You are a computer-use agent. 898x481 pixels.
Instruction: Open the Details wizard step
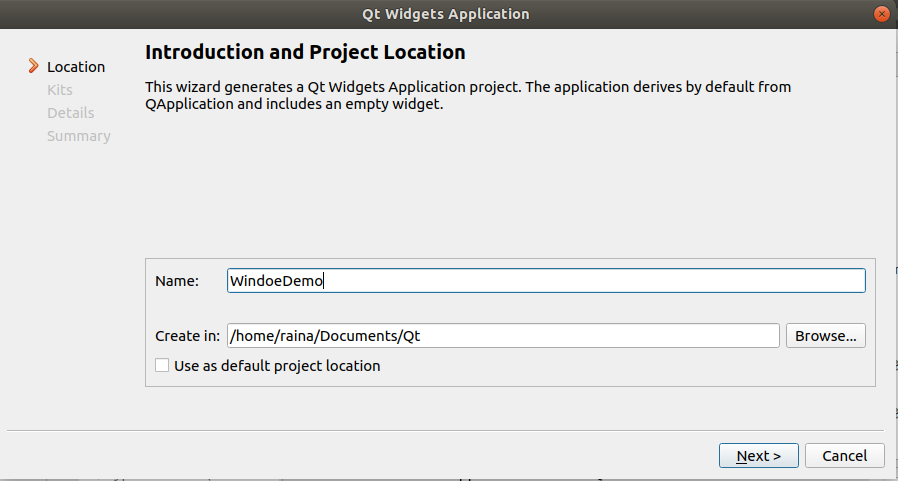(x=71, y=113)
